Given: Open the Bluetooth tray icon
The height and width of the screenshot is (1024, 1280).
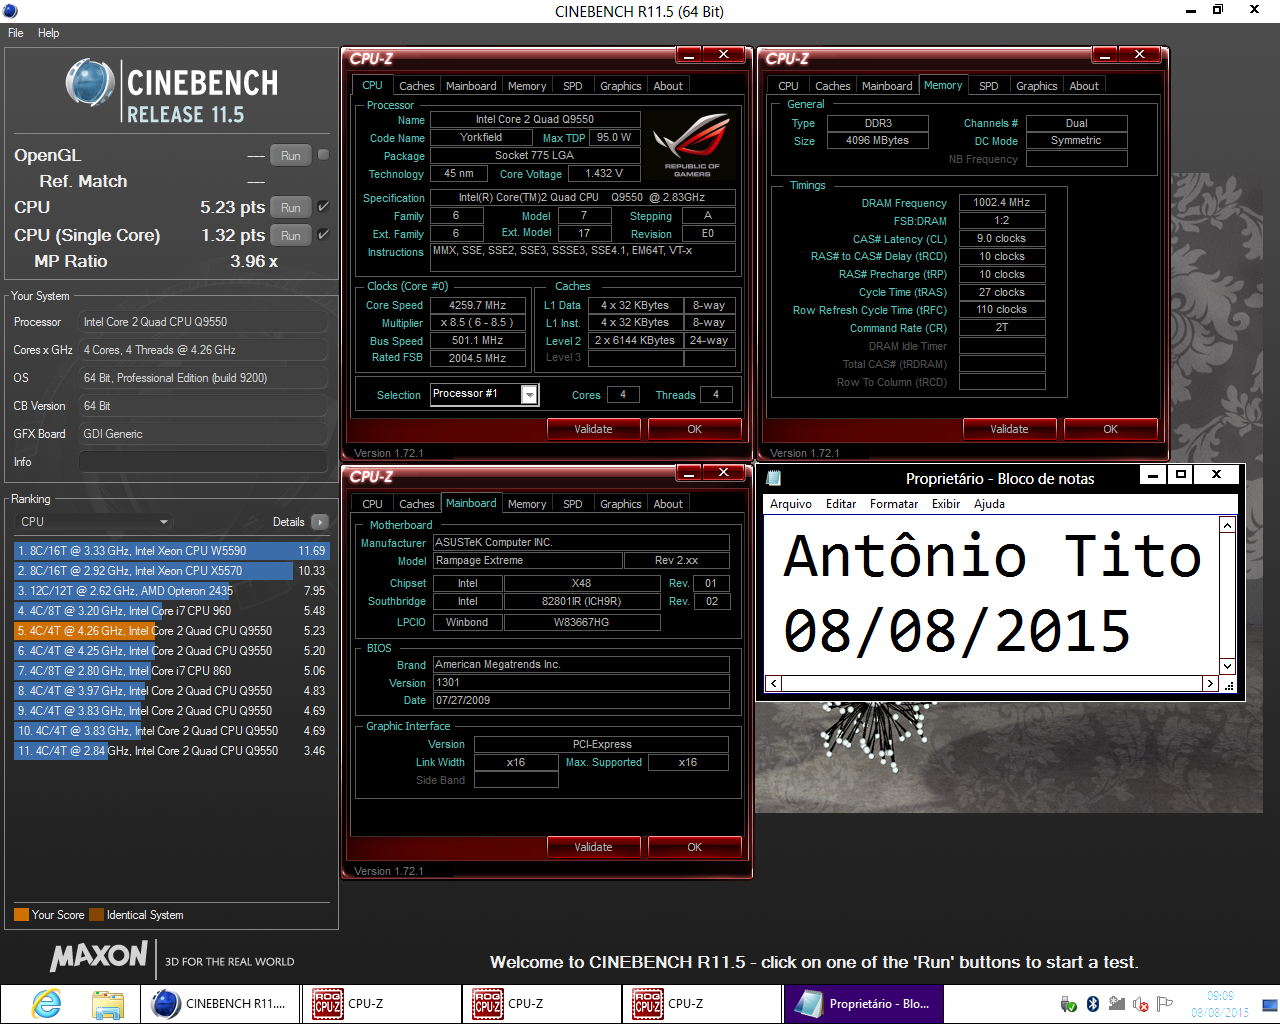Looking at the screenshot, I should 1093,1004.
